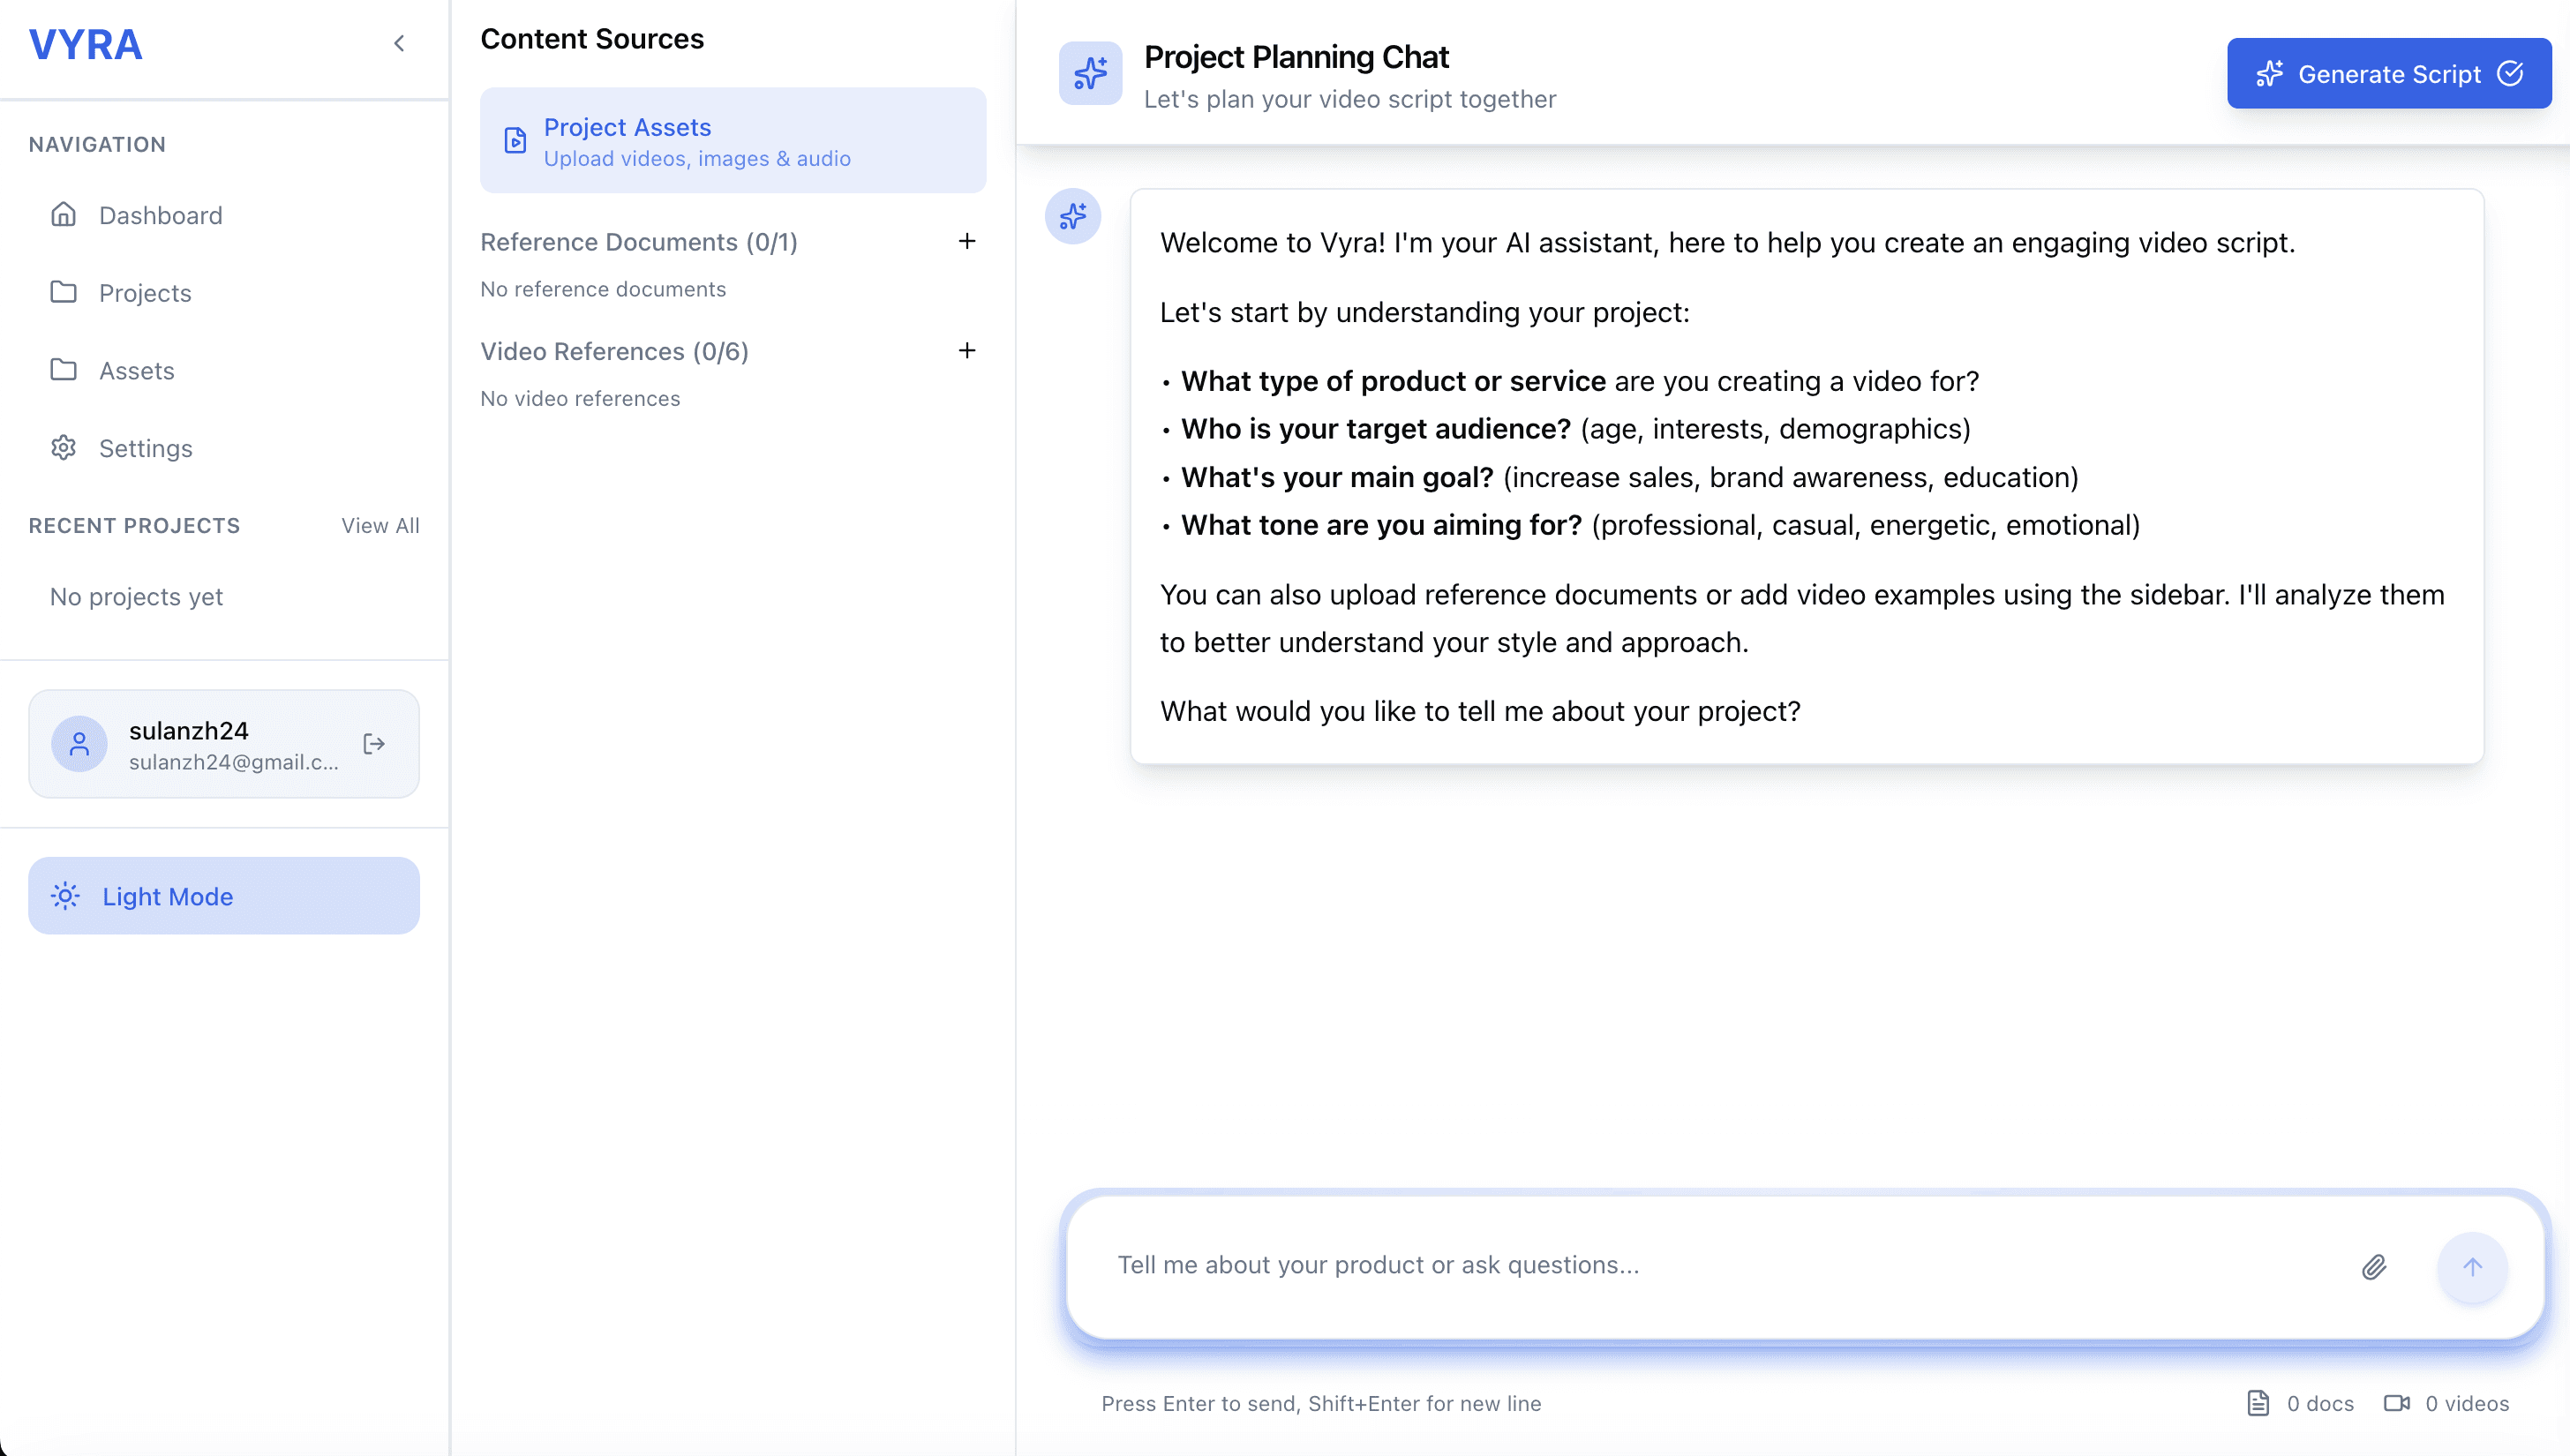Click the Project Planning Chat title
2570x1456 pixels.
[1296, 57]
